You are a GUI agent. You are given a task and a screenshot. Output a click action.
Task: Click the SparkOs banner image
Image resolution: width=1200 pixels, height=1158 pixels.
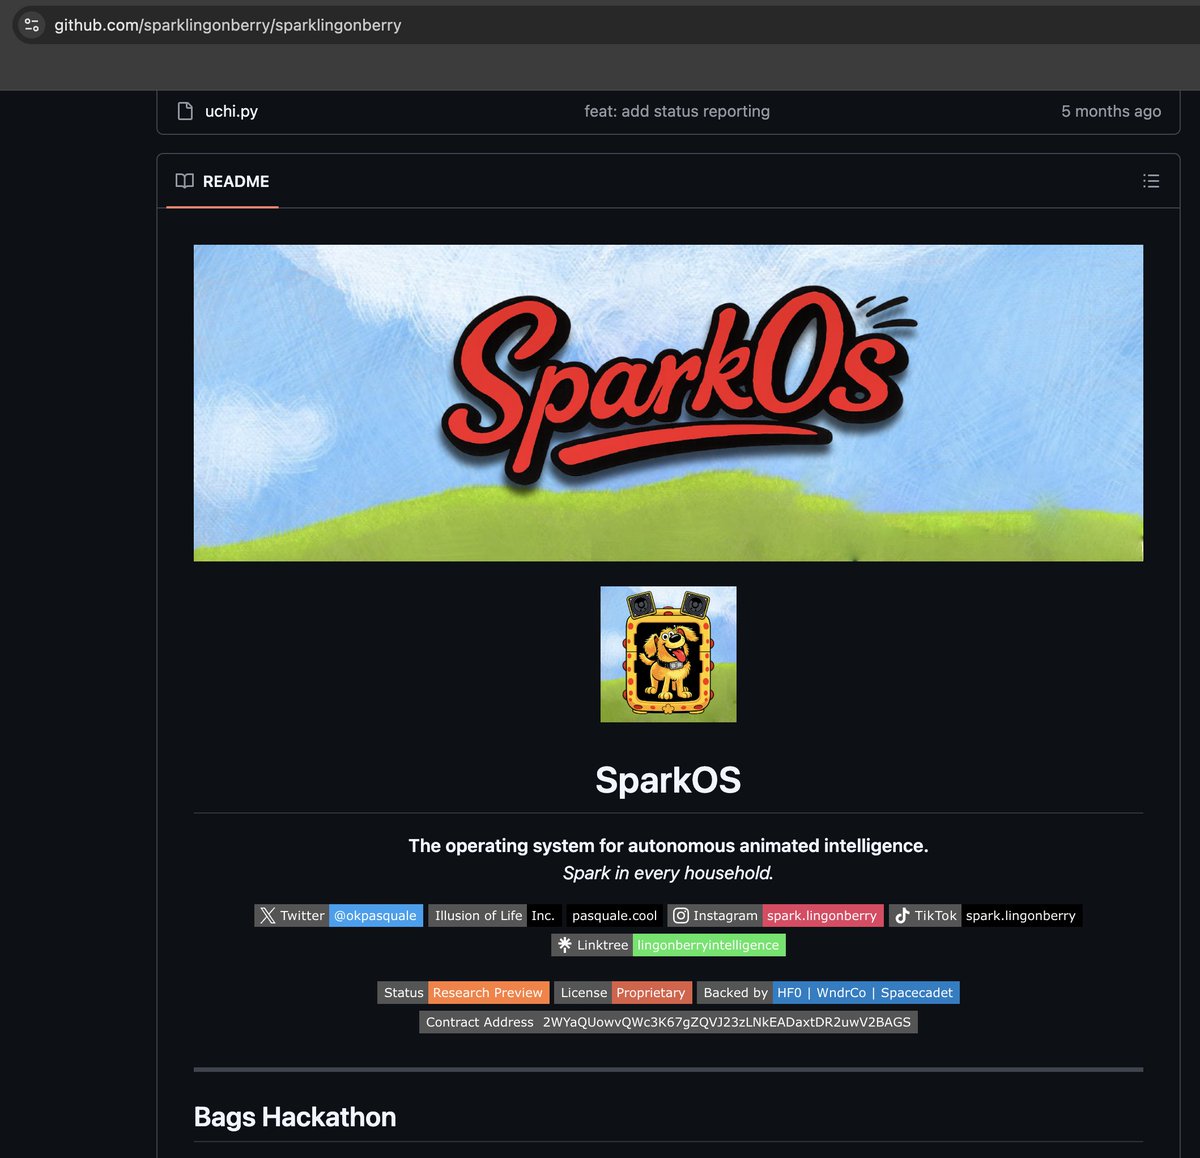668,403
